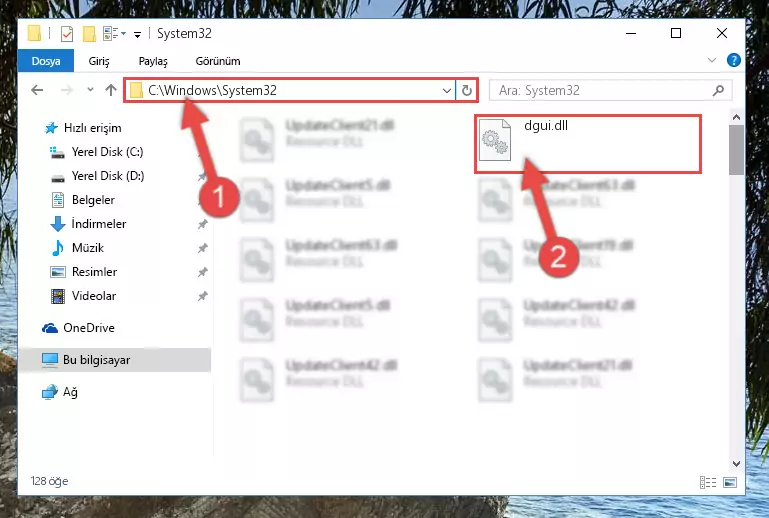The height and width of the screenshot is (518, 769).
Task: Maximize the System32 window
Action: (676, 33)
